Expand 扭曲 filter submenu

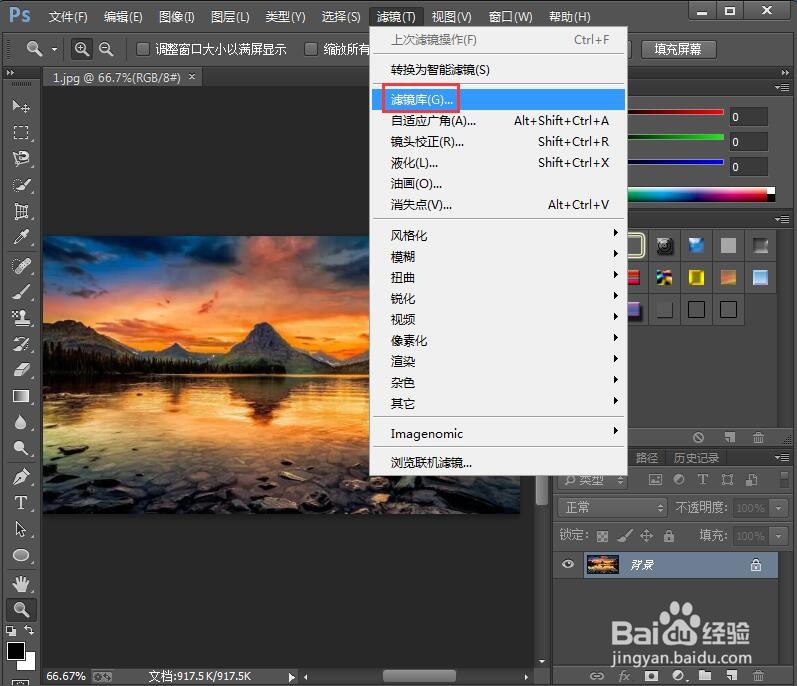tap(498, 277)
